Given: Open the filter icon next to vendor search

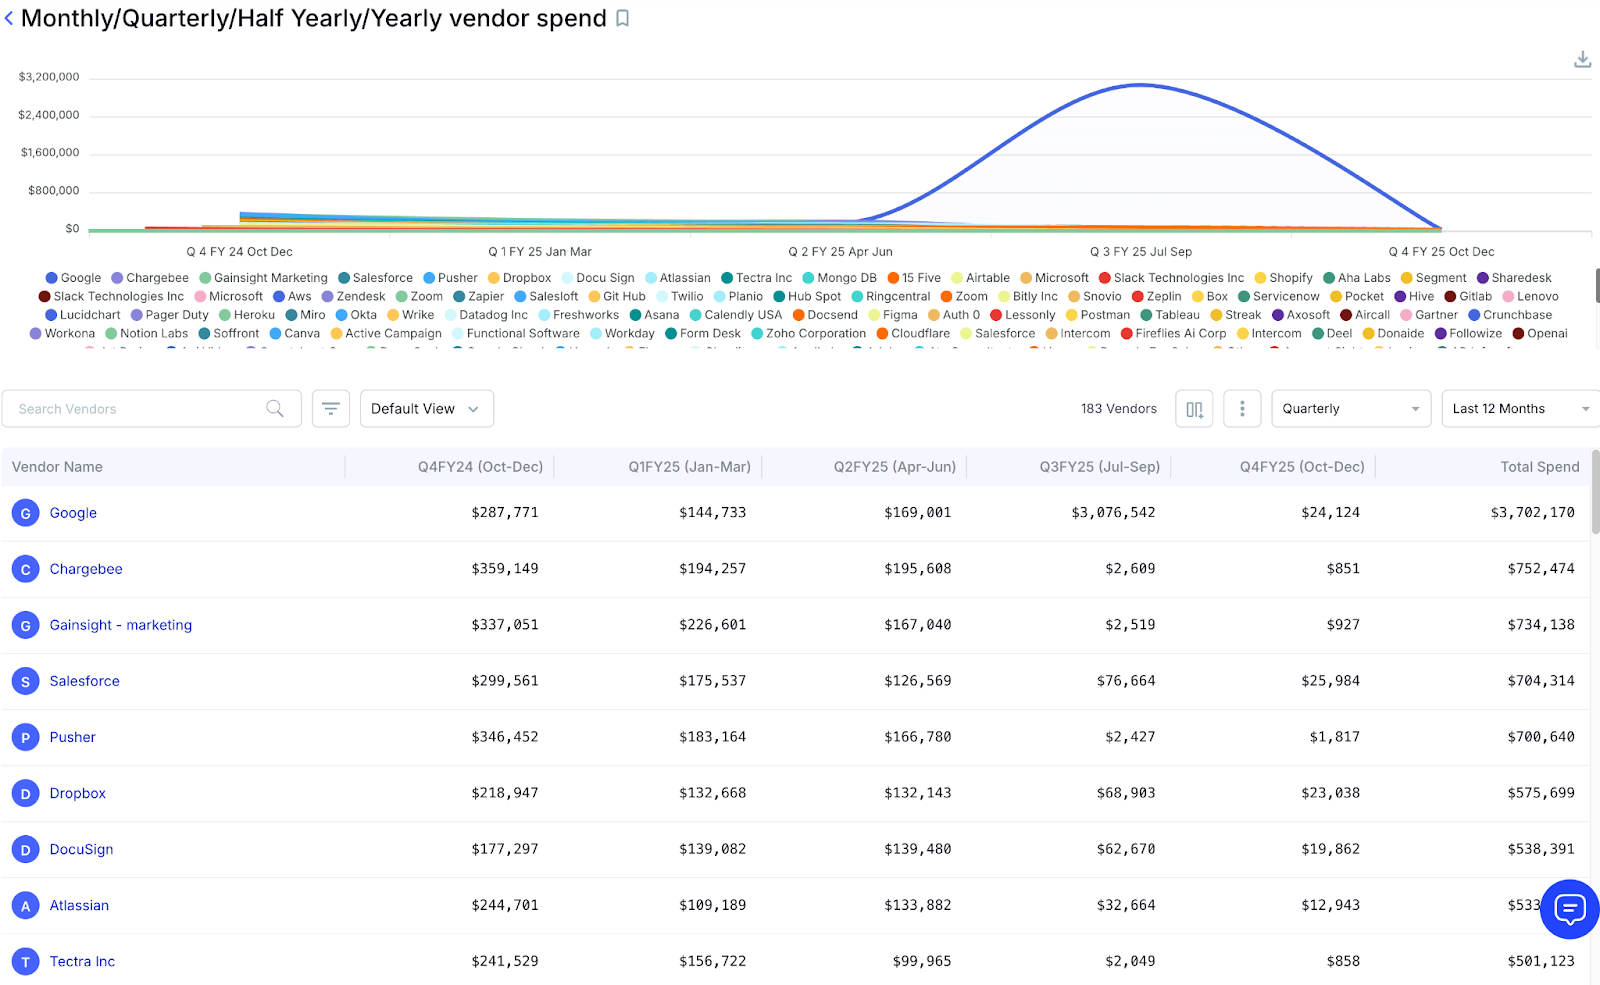Looking at the screenshot, I should coord(330,408).
